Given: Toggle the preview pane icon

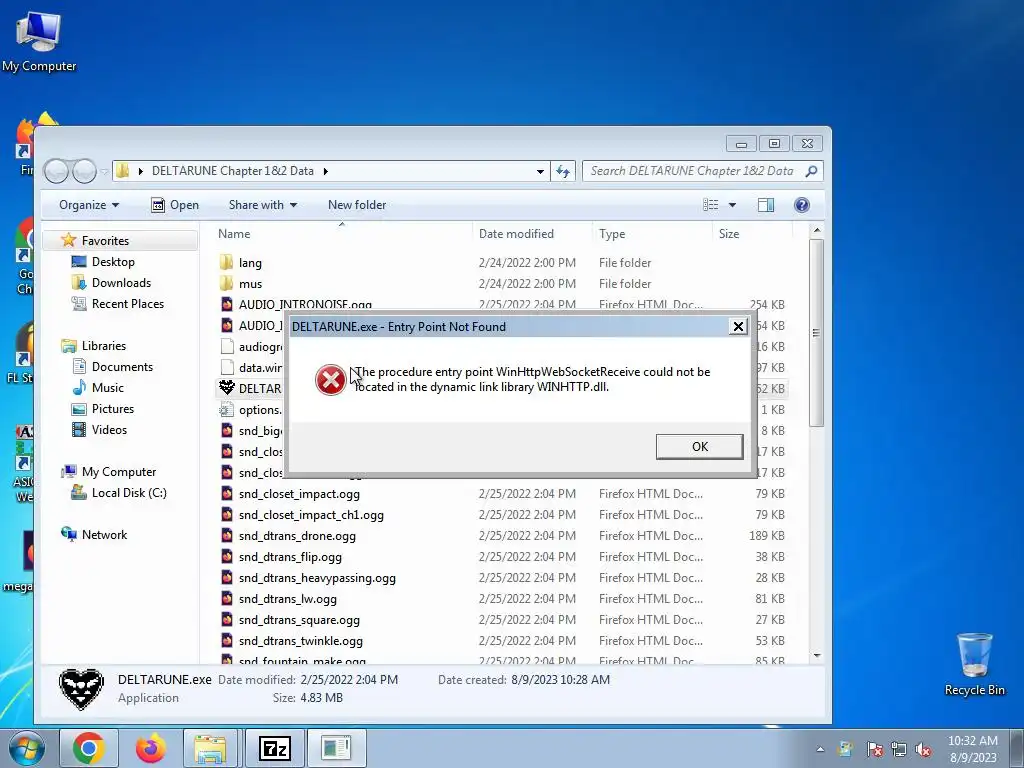Looking at the screenshot, I should [x=765, y=205].
